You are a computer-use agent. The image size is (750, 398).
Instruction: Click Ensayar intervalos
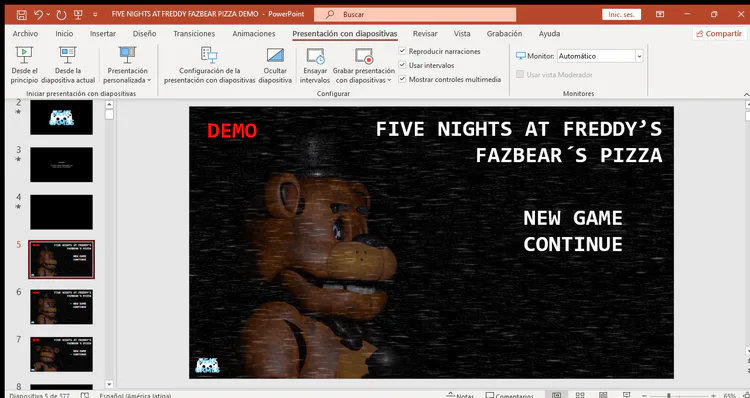pos(315,65)
